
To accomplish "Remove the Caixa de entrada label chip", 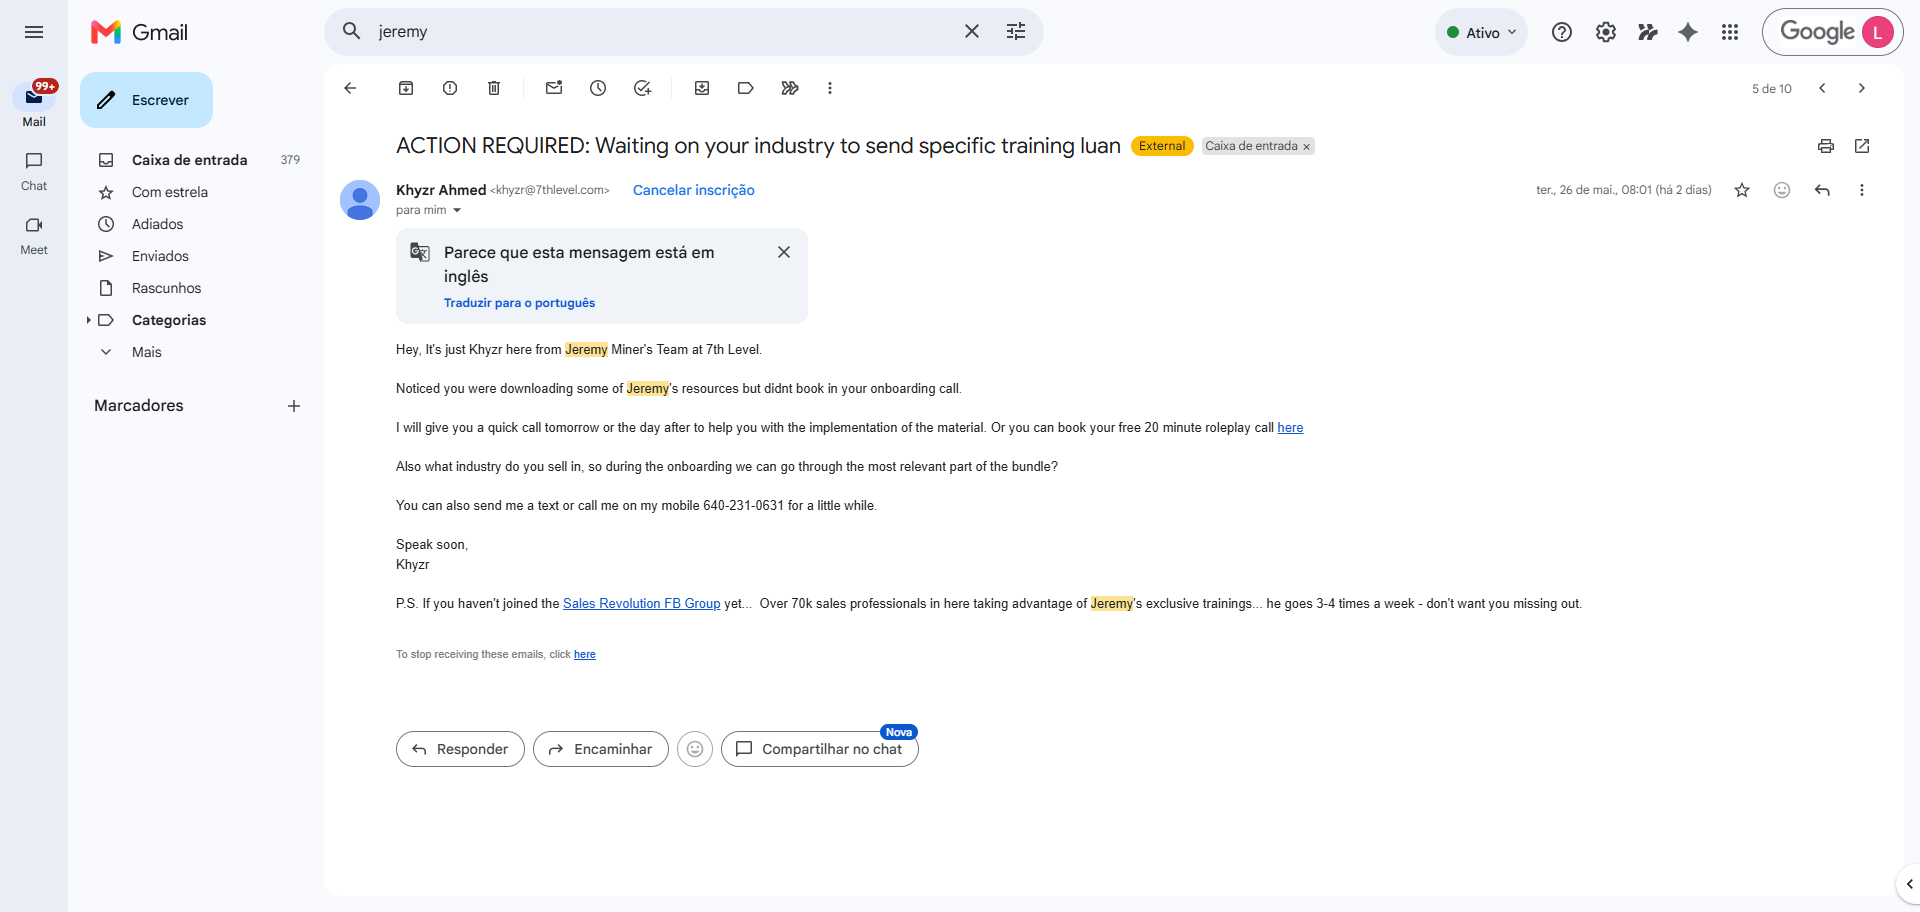I will point(1306,147).
